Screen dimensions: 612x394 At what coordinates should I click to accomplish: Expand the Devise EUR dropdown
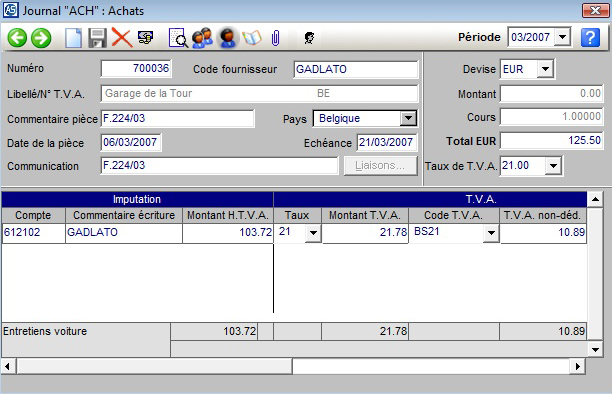pyautogui.click(x=545, y=69)
